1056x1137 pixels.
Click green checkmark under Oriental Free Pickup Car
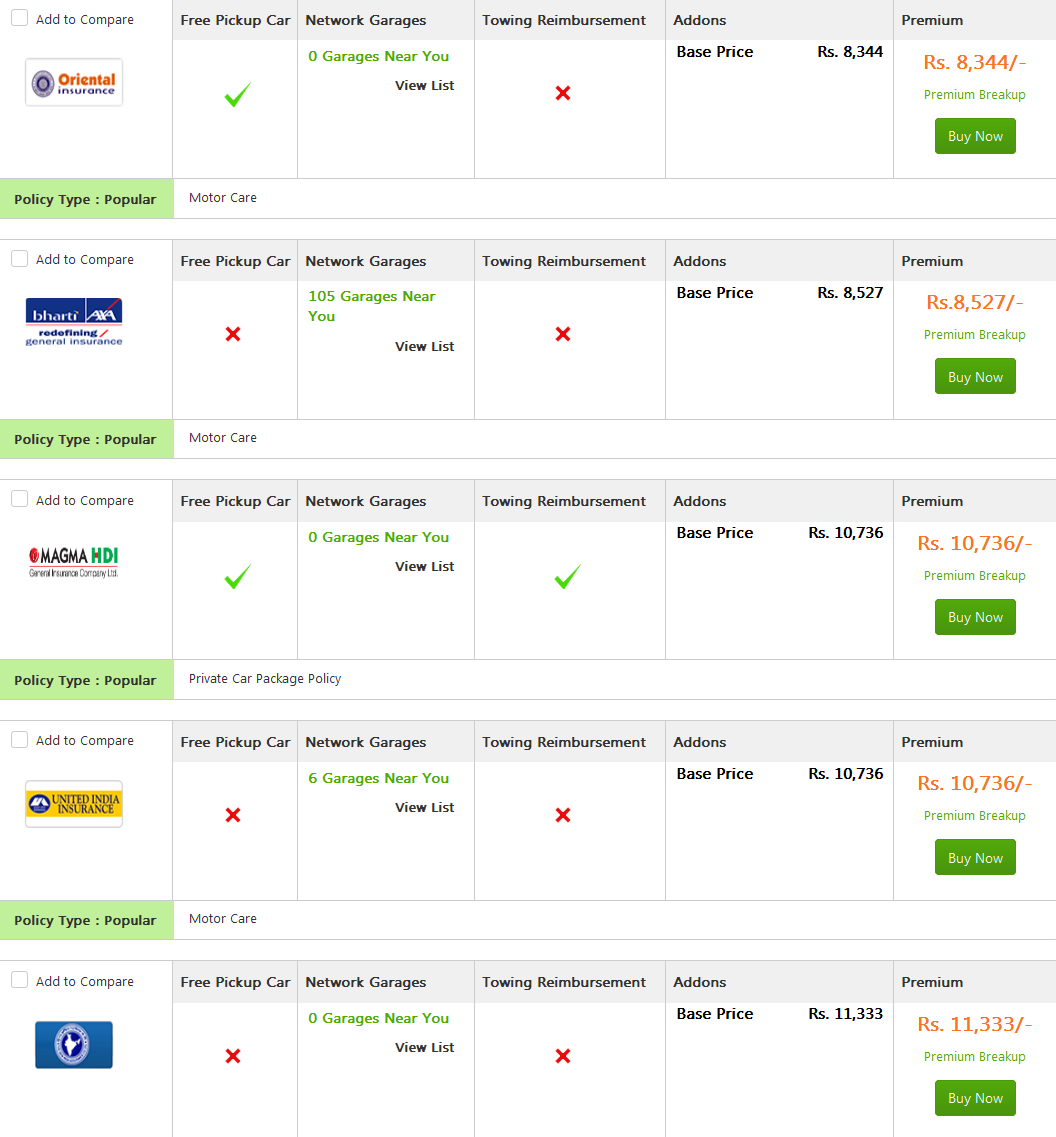pyautogui.click(x=237, y=94)
